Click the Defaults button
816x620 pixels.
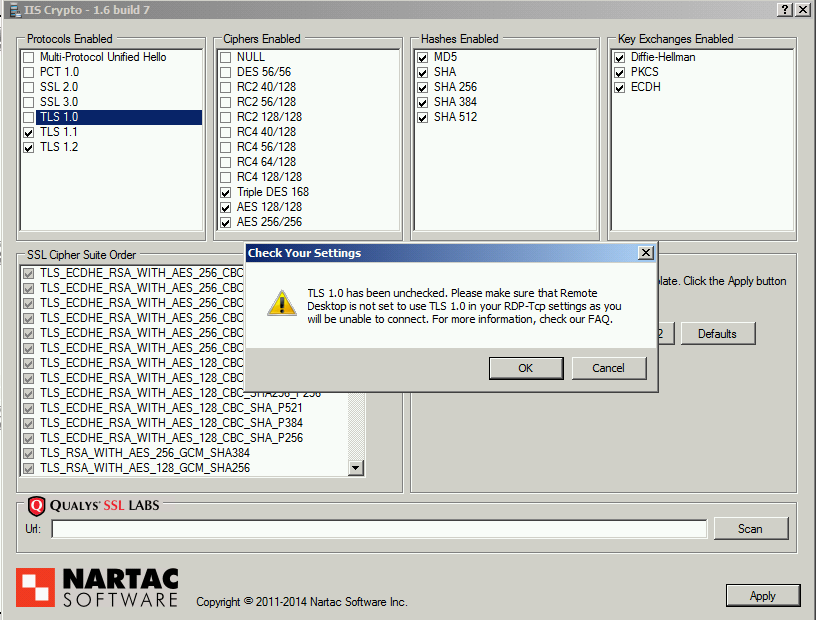coord(718,334)
